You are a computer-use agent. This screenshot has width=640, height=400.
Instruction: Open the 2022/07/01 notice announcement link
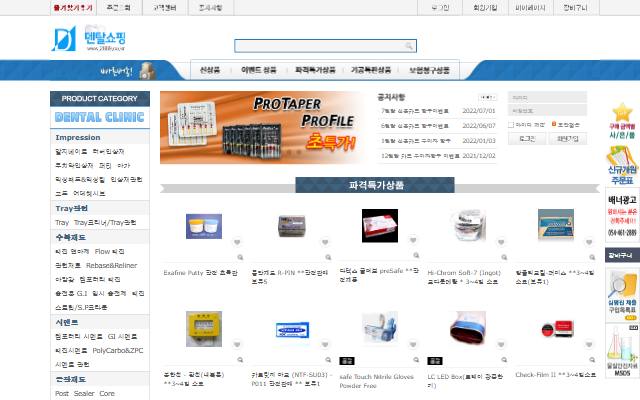point(436,111)
